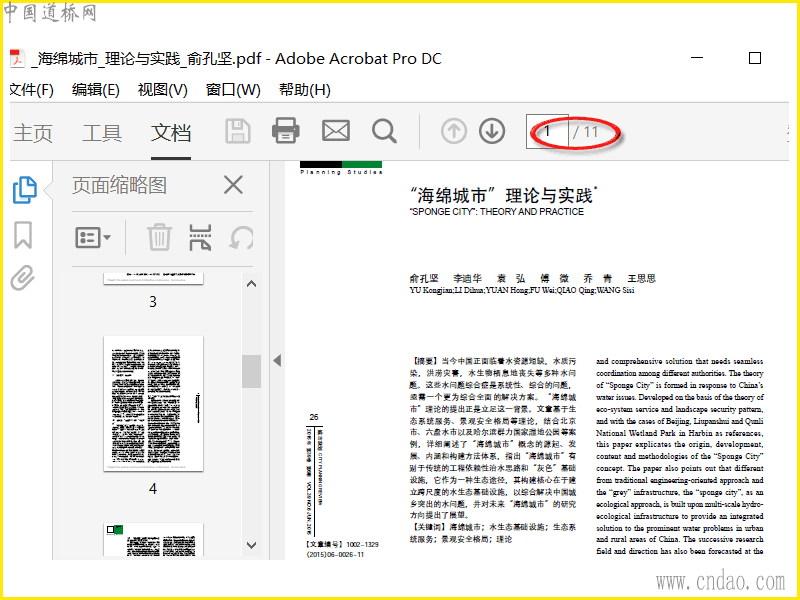Close the 页面缩略图 panel
Image resolution: width=800 pixels, height=600 pixels.
point(233,185)
